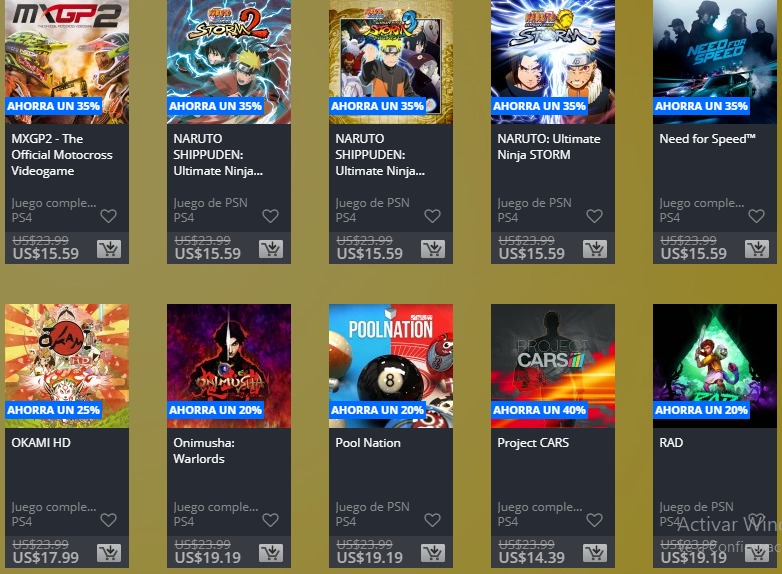The image size is (782, 574).
Task: Add OKAMI HD to cart
Action: coord(109,553)
